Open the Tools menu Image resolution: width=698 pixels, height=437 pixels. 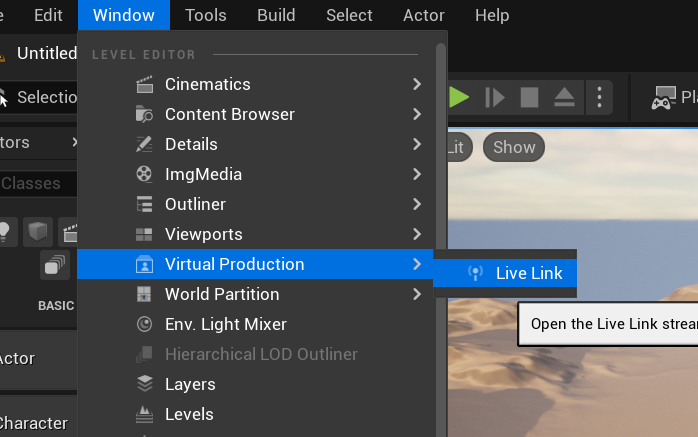coord(206,15)
